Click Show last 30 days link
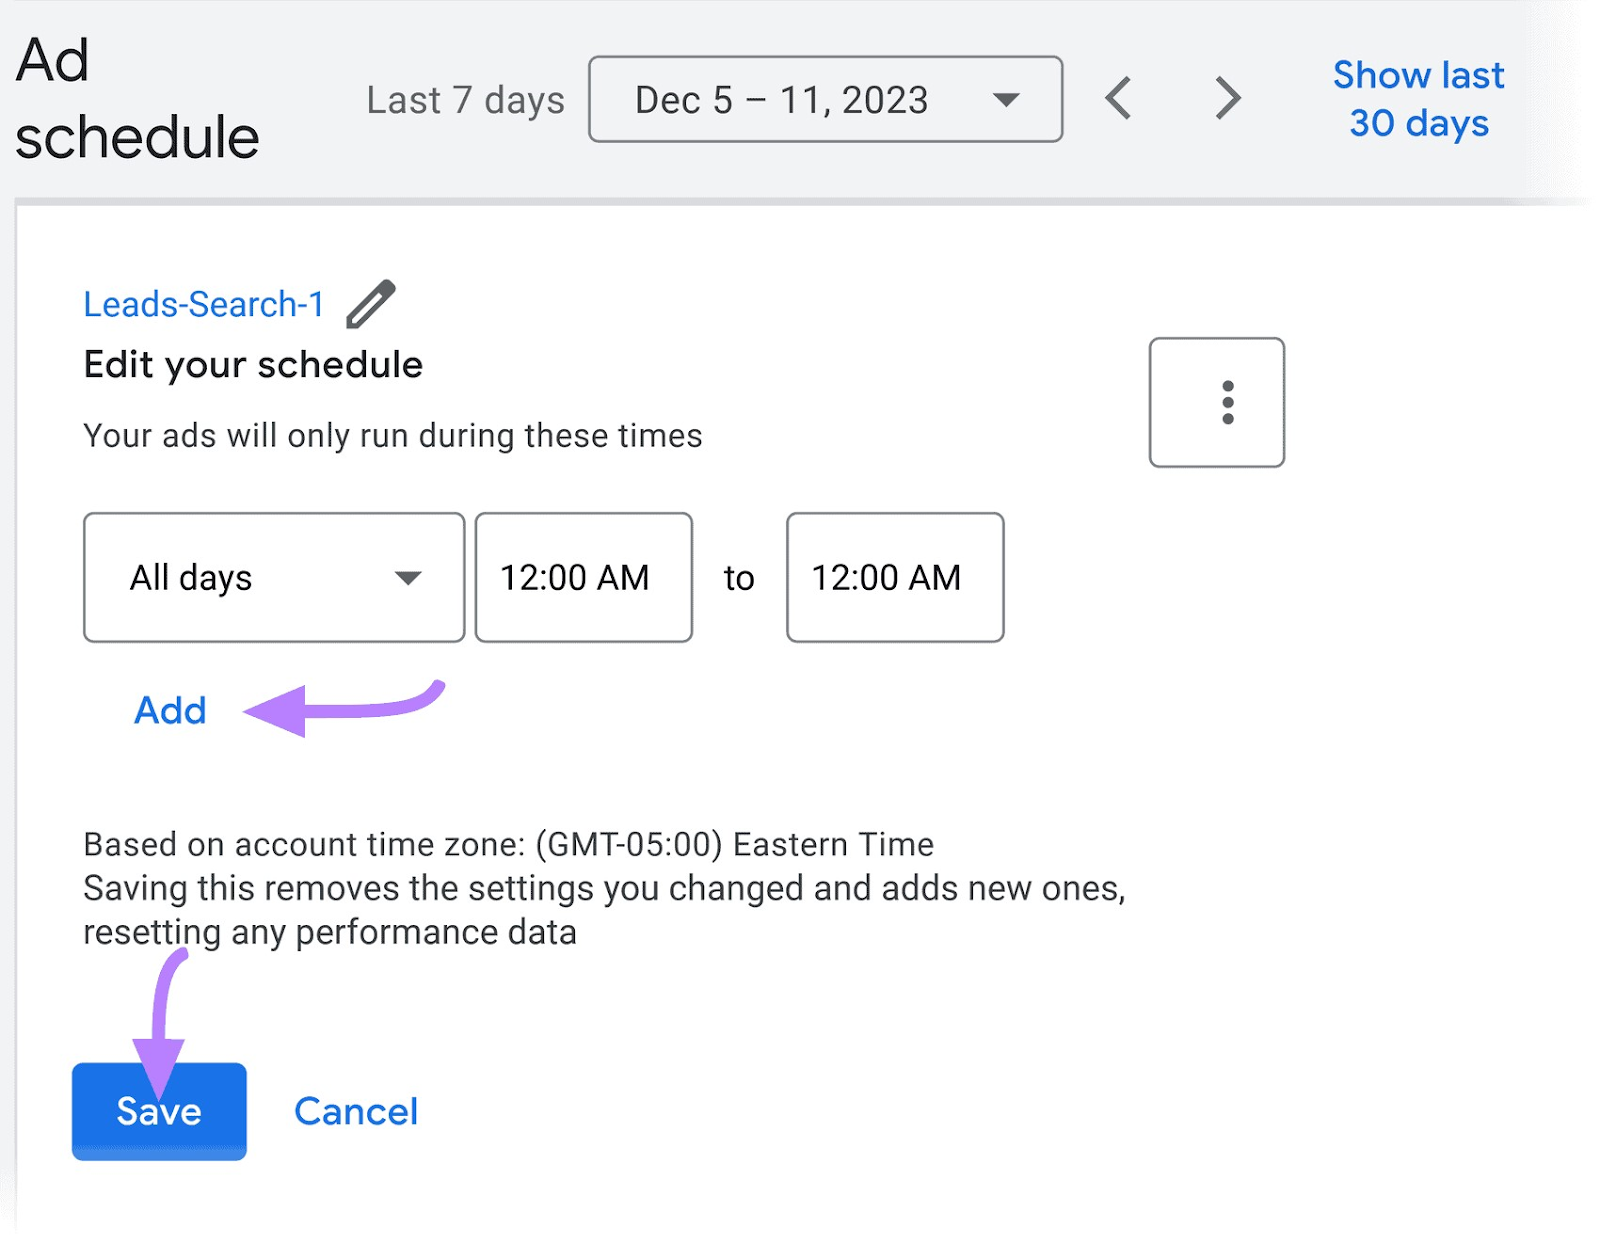1600x1243 pixels. pyautogui.click(x=1418, y=99)
